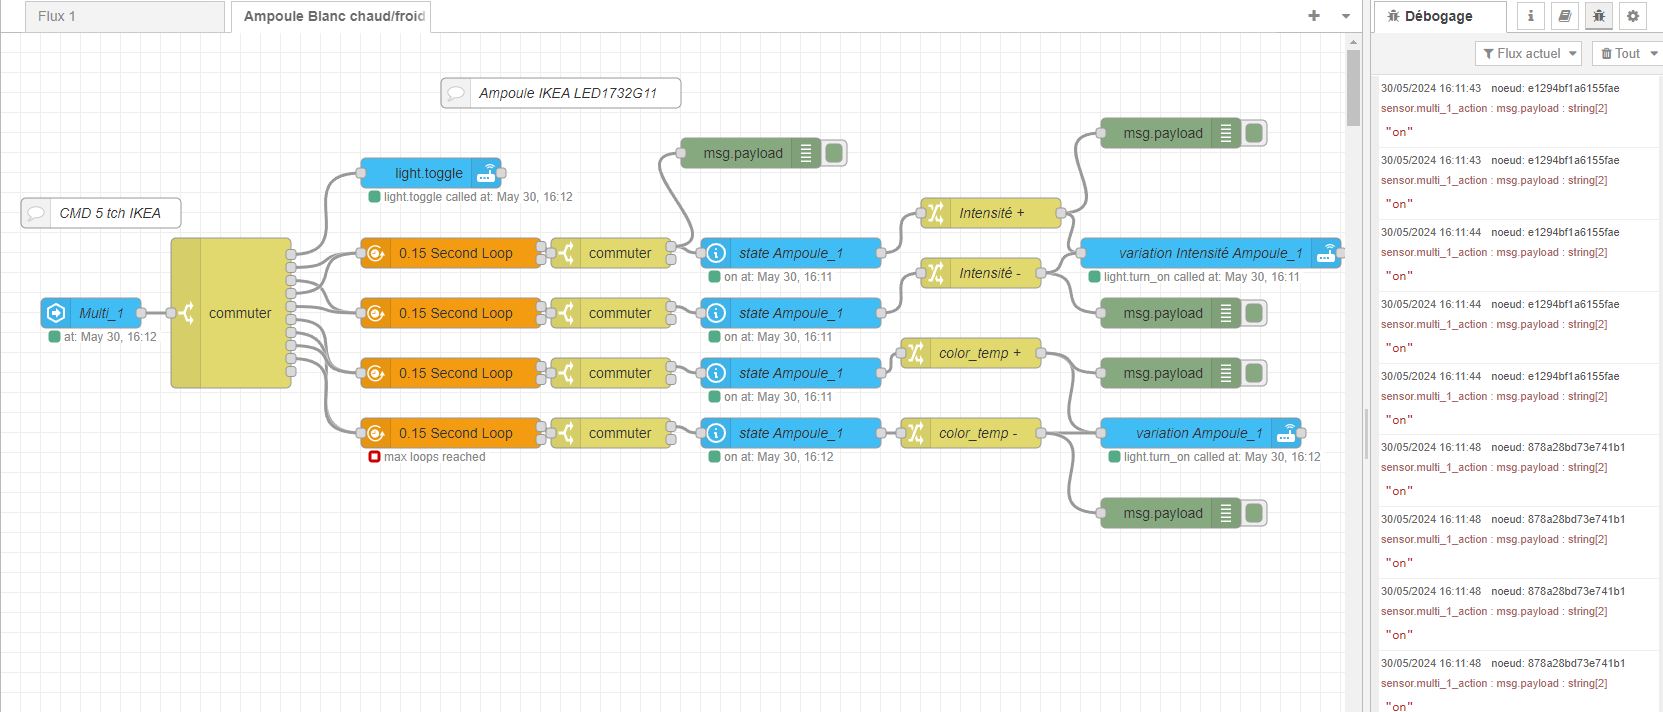Add a new flow with the plus button
Viewport: 1663px width, 712px height.
coord(1314,16)
